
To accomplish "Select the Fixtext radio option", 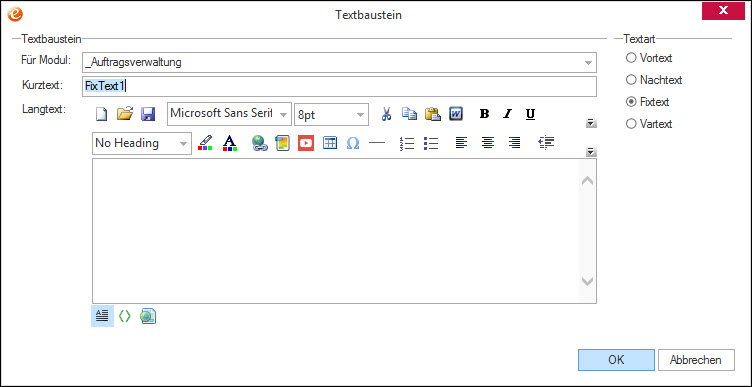I will [648, 102].
